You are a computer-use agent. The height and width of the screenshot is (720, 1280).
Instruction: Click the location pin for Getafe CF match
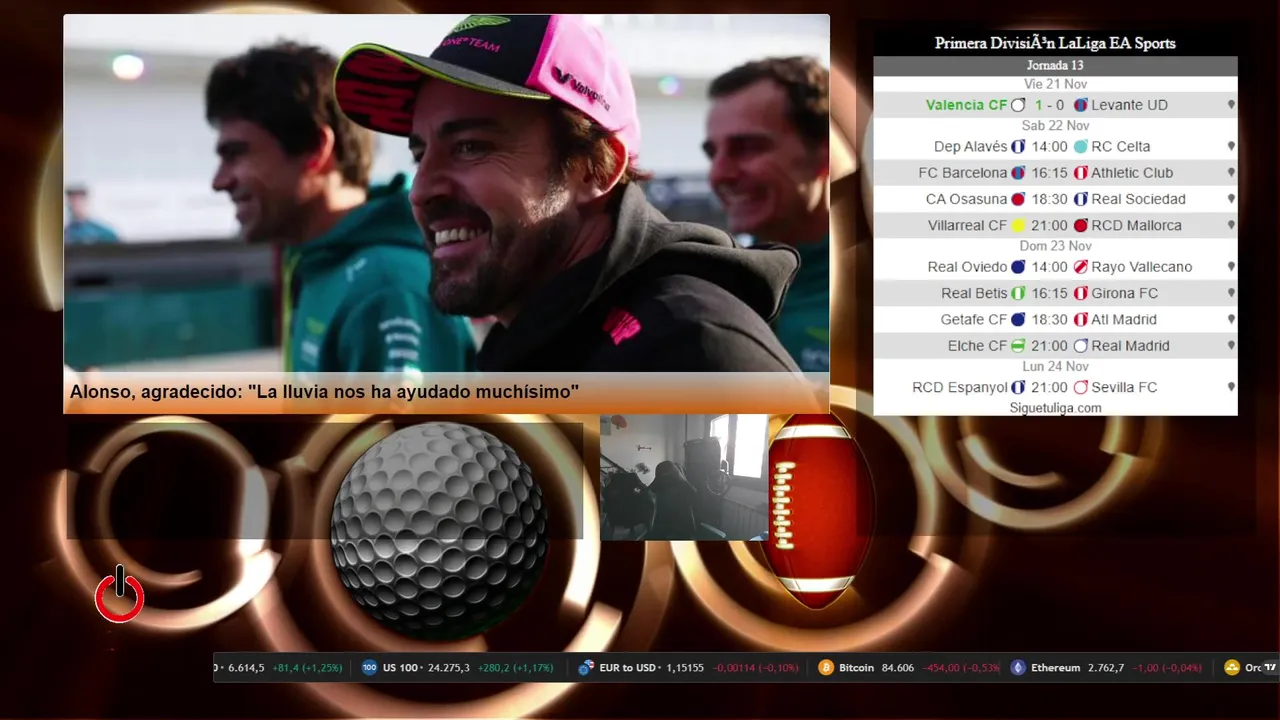[1231, 320]
